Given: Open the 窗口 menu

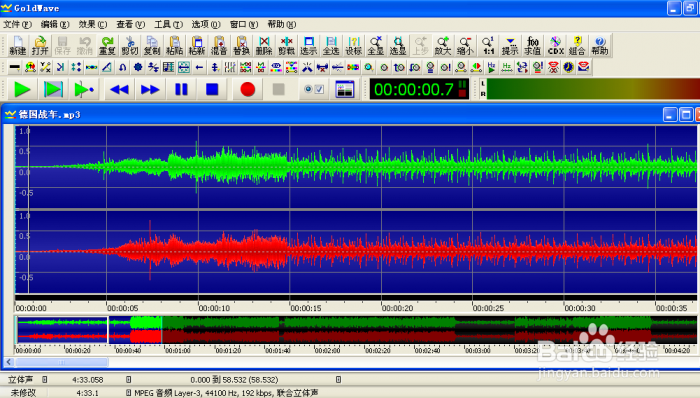Looking at the screenshot, I should click(x=244, y=25).
